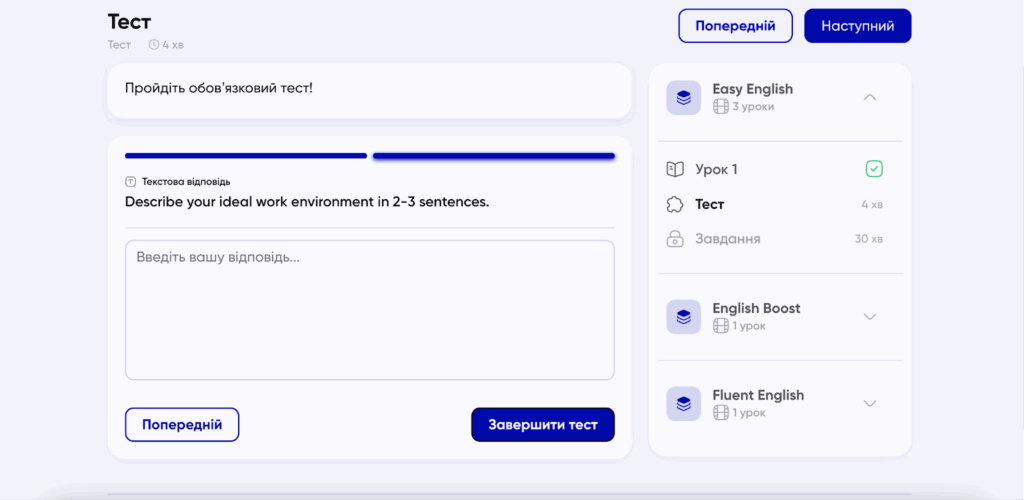Click the English Boost course stack icon

683,317
